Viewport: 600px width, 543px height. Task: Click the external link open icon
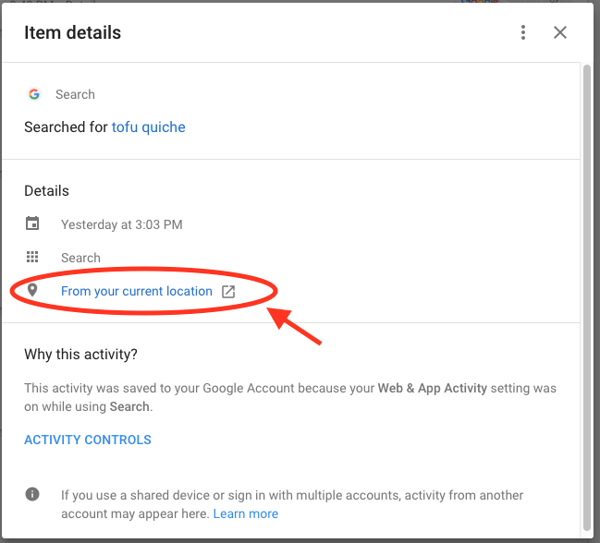(228, 291)
